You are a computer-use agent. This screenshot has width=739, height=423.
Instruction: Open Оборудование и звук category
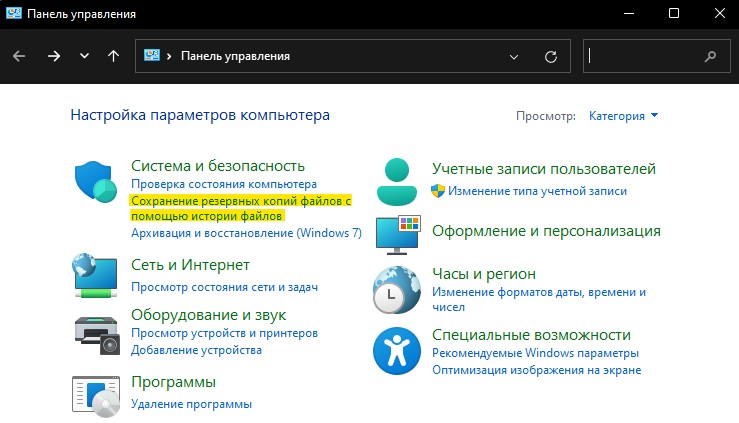click(208, 315)
